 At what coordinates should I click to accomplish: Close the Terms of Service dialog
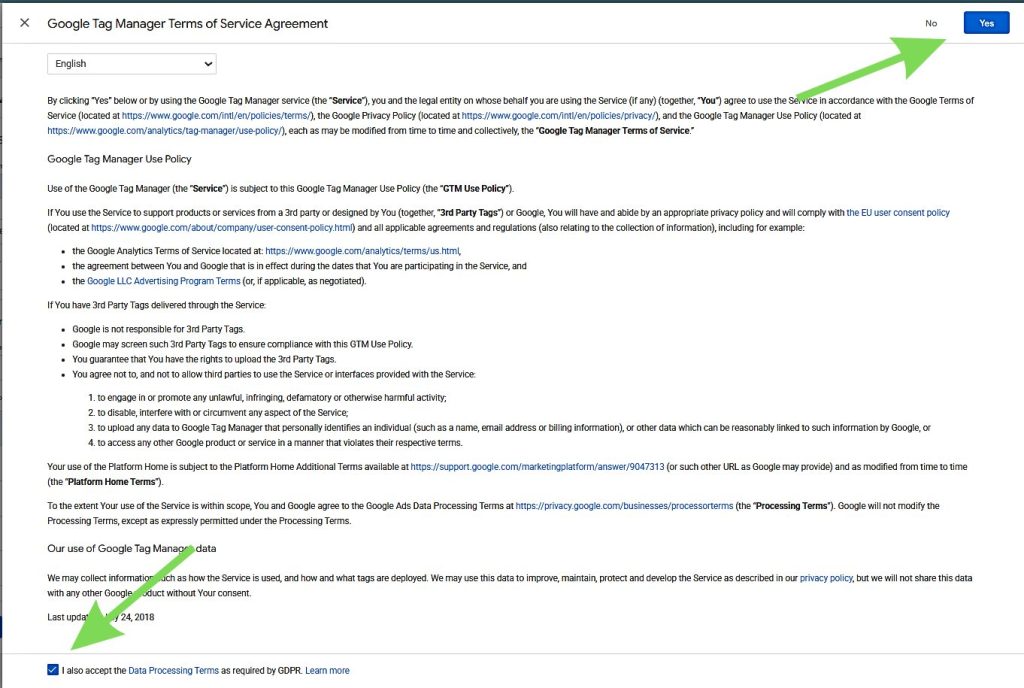click(24, 23)
